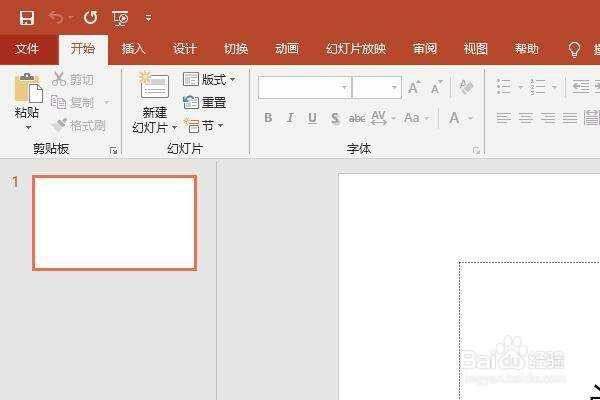Toggle Strikethrough abc button
Viewport: 600px width, 400px height.
click(x=357, y=118)
